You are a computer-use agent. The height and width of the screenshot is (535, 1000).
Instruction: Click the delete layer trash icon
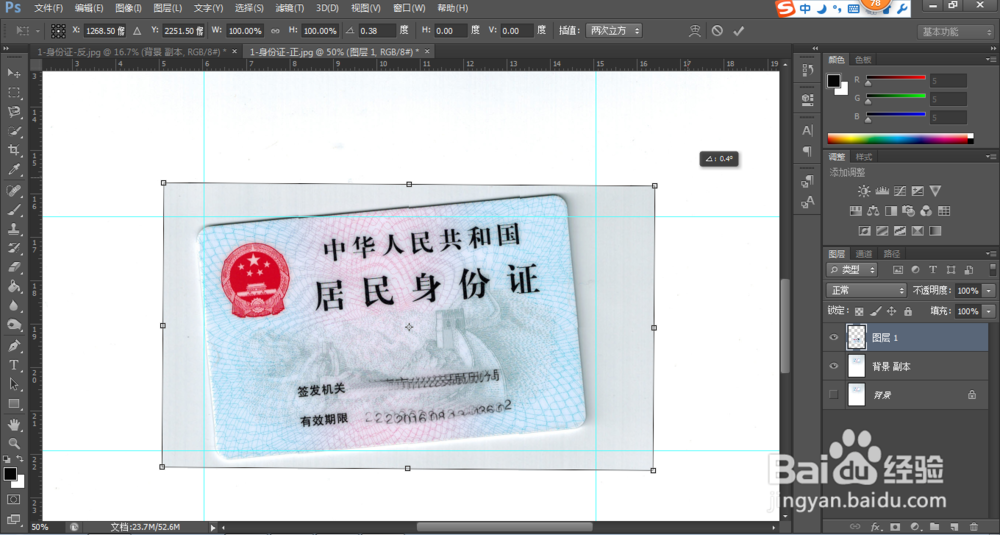click(973, 526)
